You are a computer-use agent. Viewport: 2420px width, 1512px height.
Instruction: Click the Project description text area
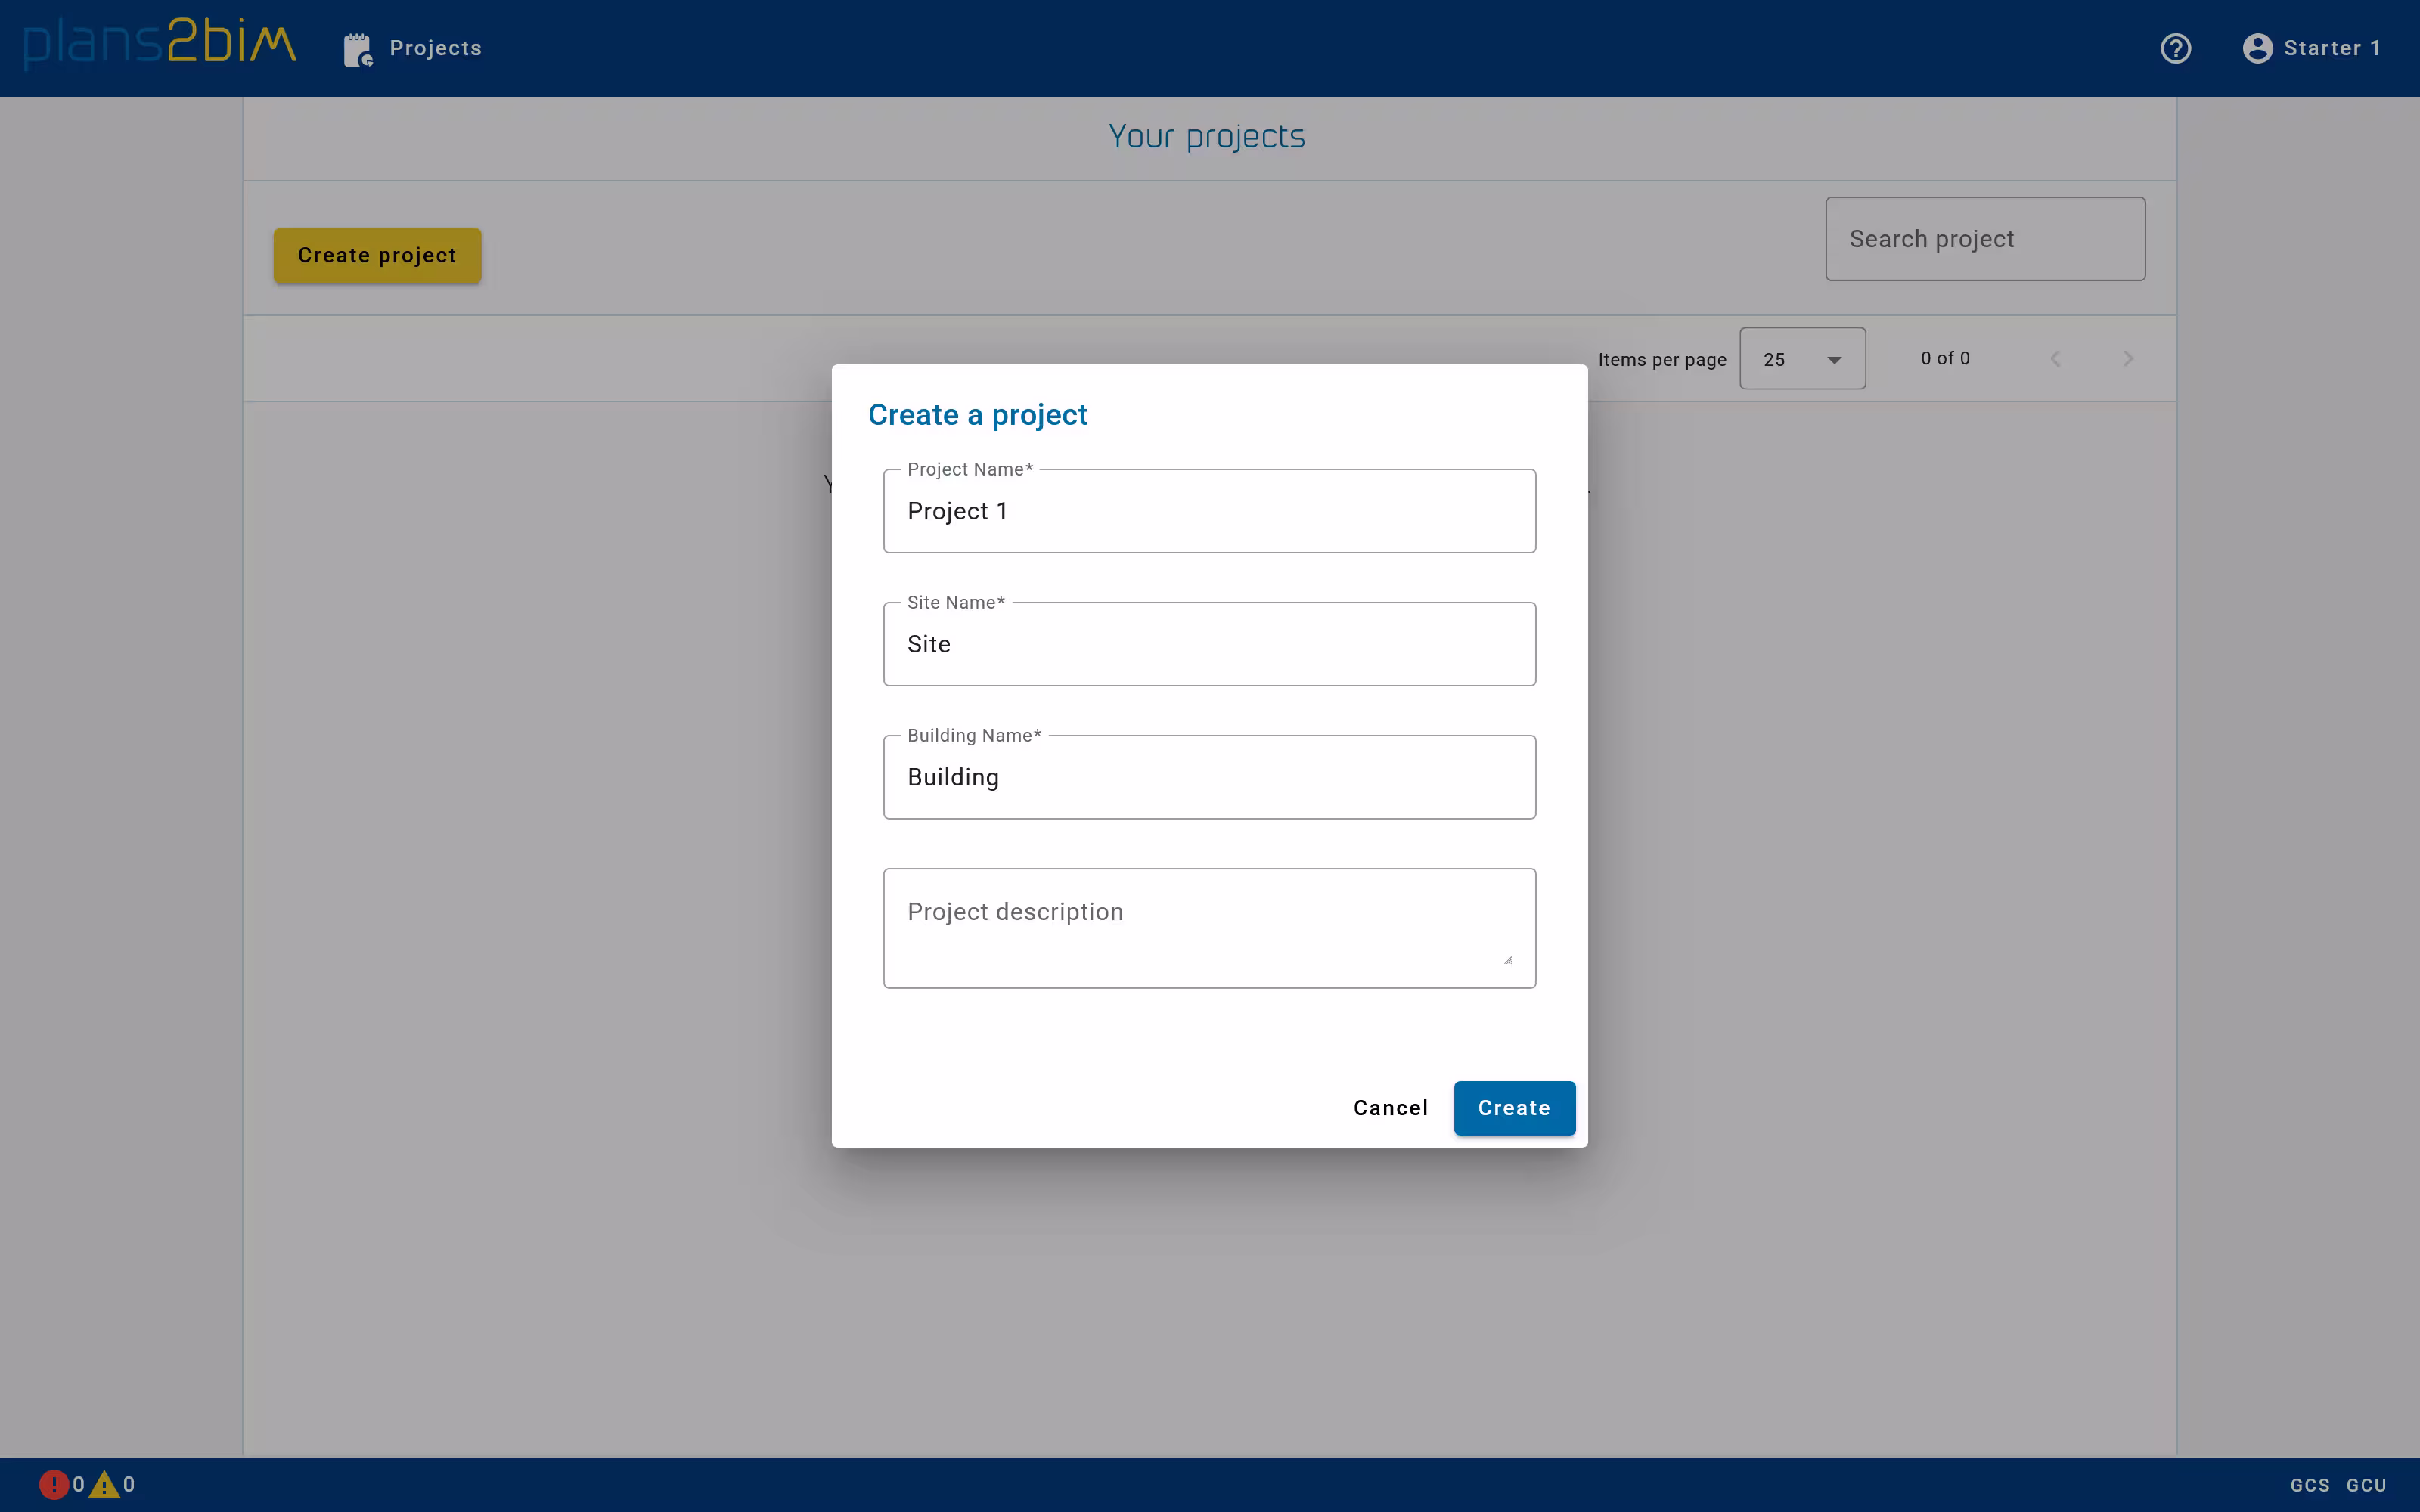click(x=1208, y=928)
